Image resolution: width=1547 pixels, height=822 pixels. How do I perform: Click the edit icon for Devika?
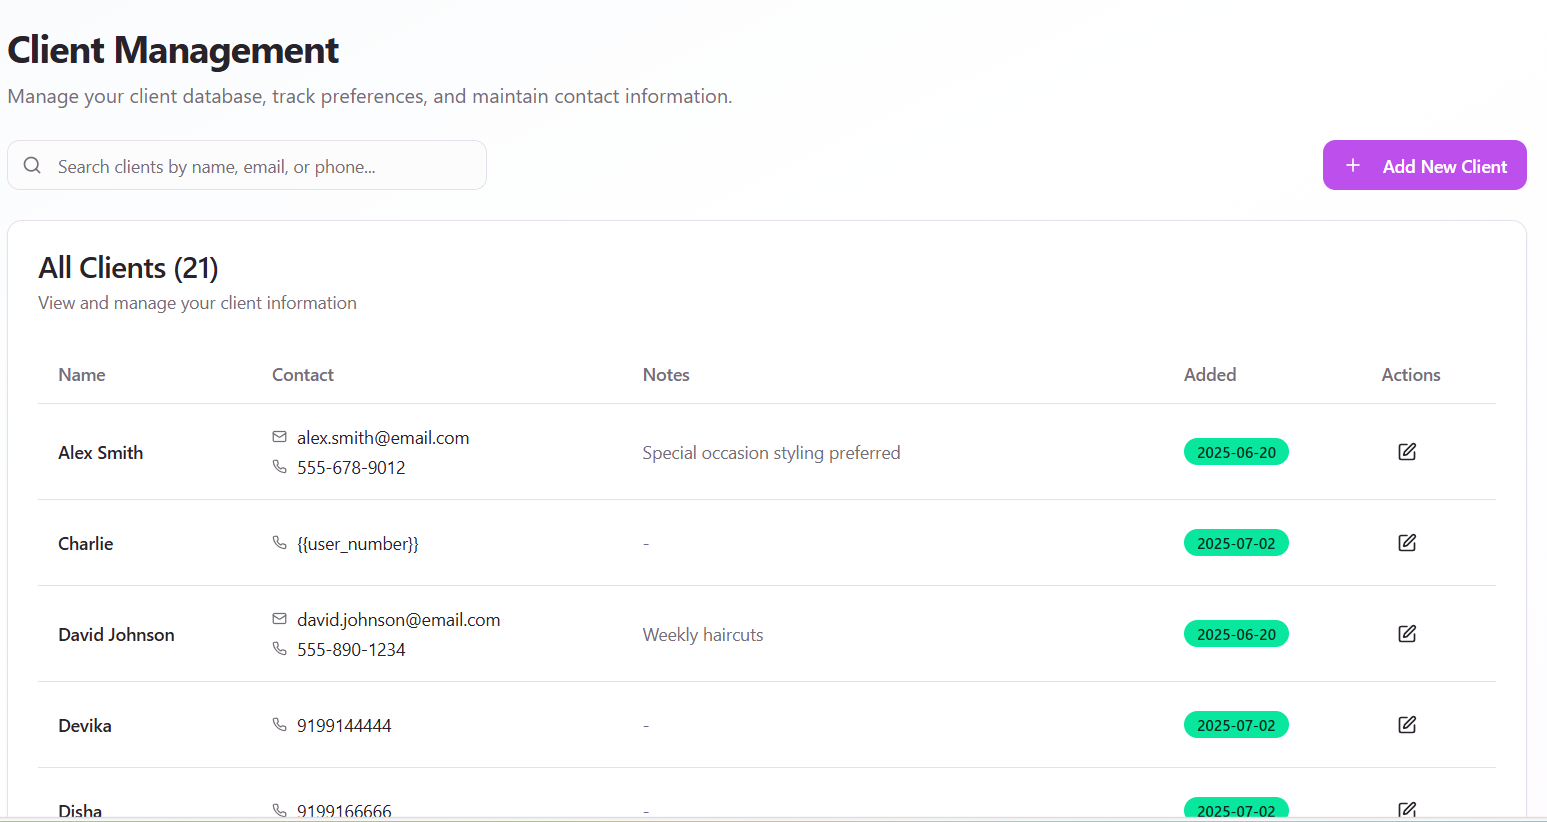pyautogui.click(x=1407, y=725)
